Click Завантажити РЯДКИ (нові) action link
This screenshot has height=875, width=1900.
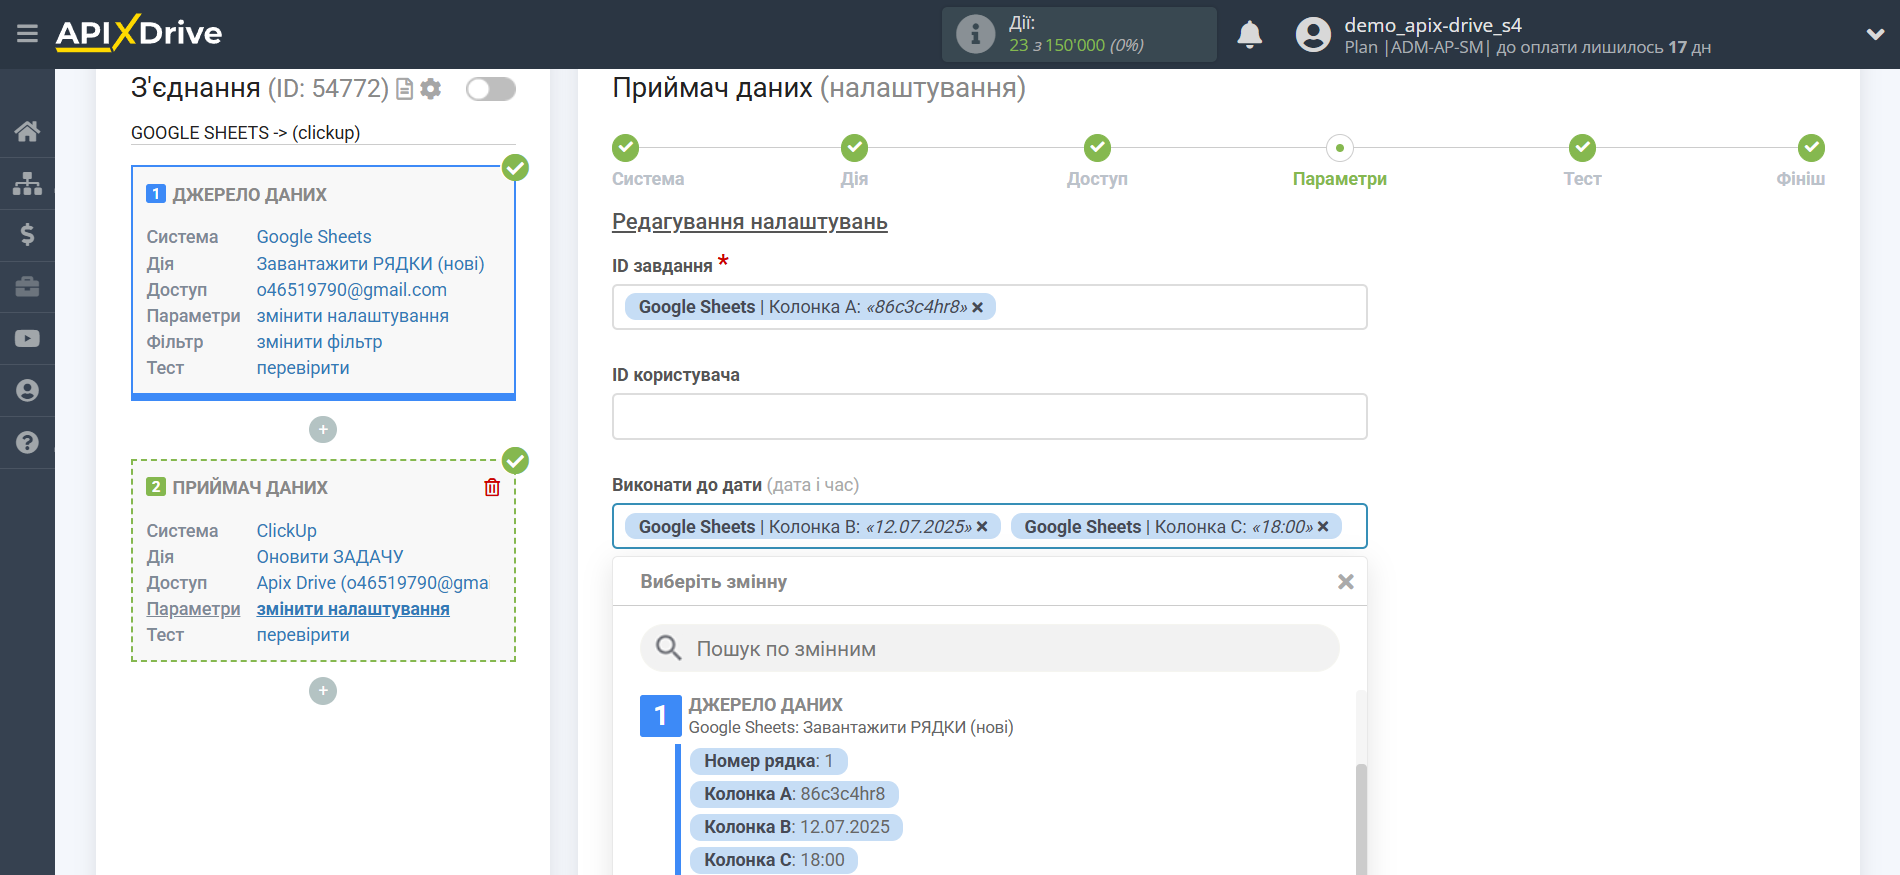click(x=370, y=264)
